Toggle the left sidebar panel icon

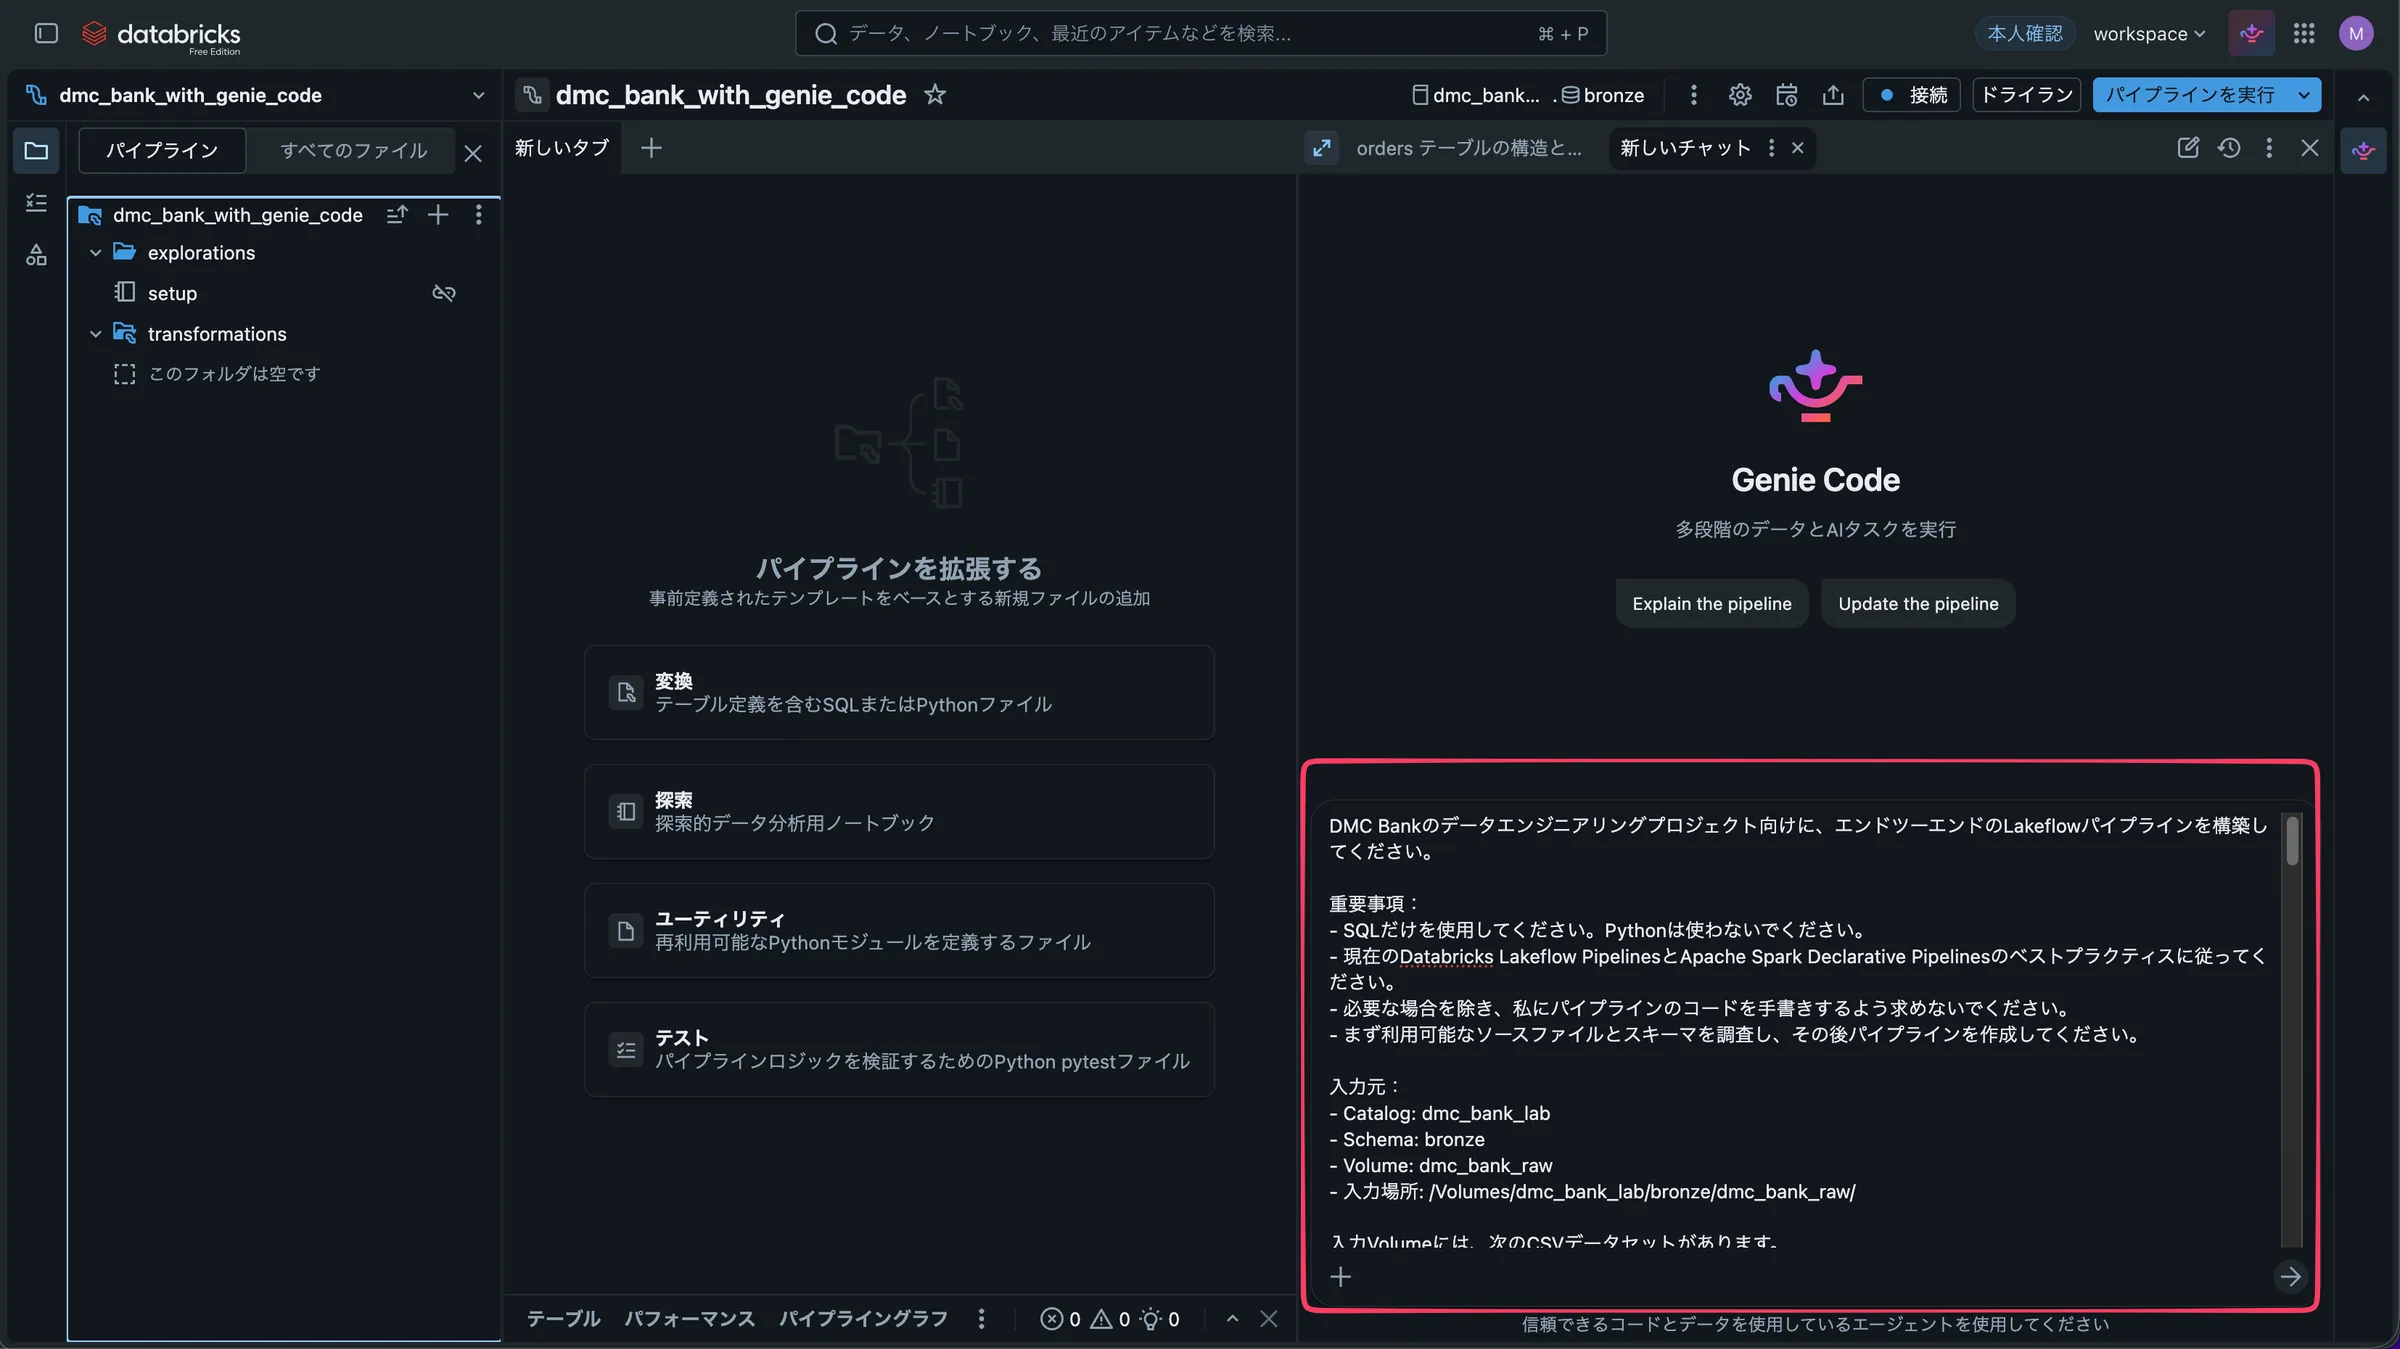coord(46,33)
